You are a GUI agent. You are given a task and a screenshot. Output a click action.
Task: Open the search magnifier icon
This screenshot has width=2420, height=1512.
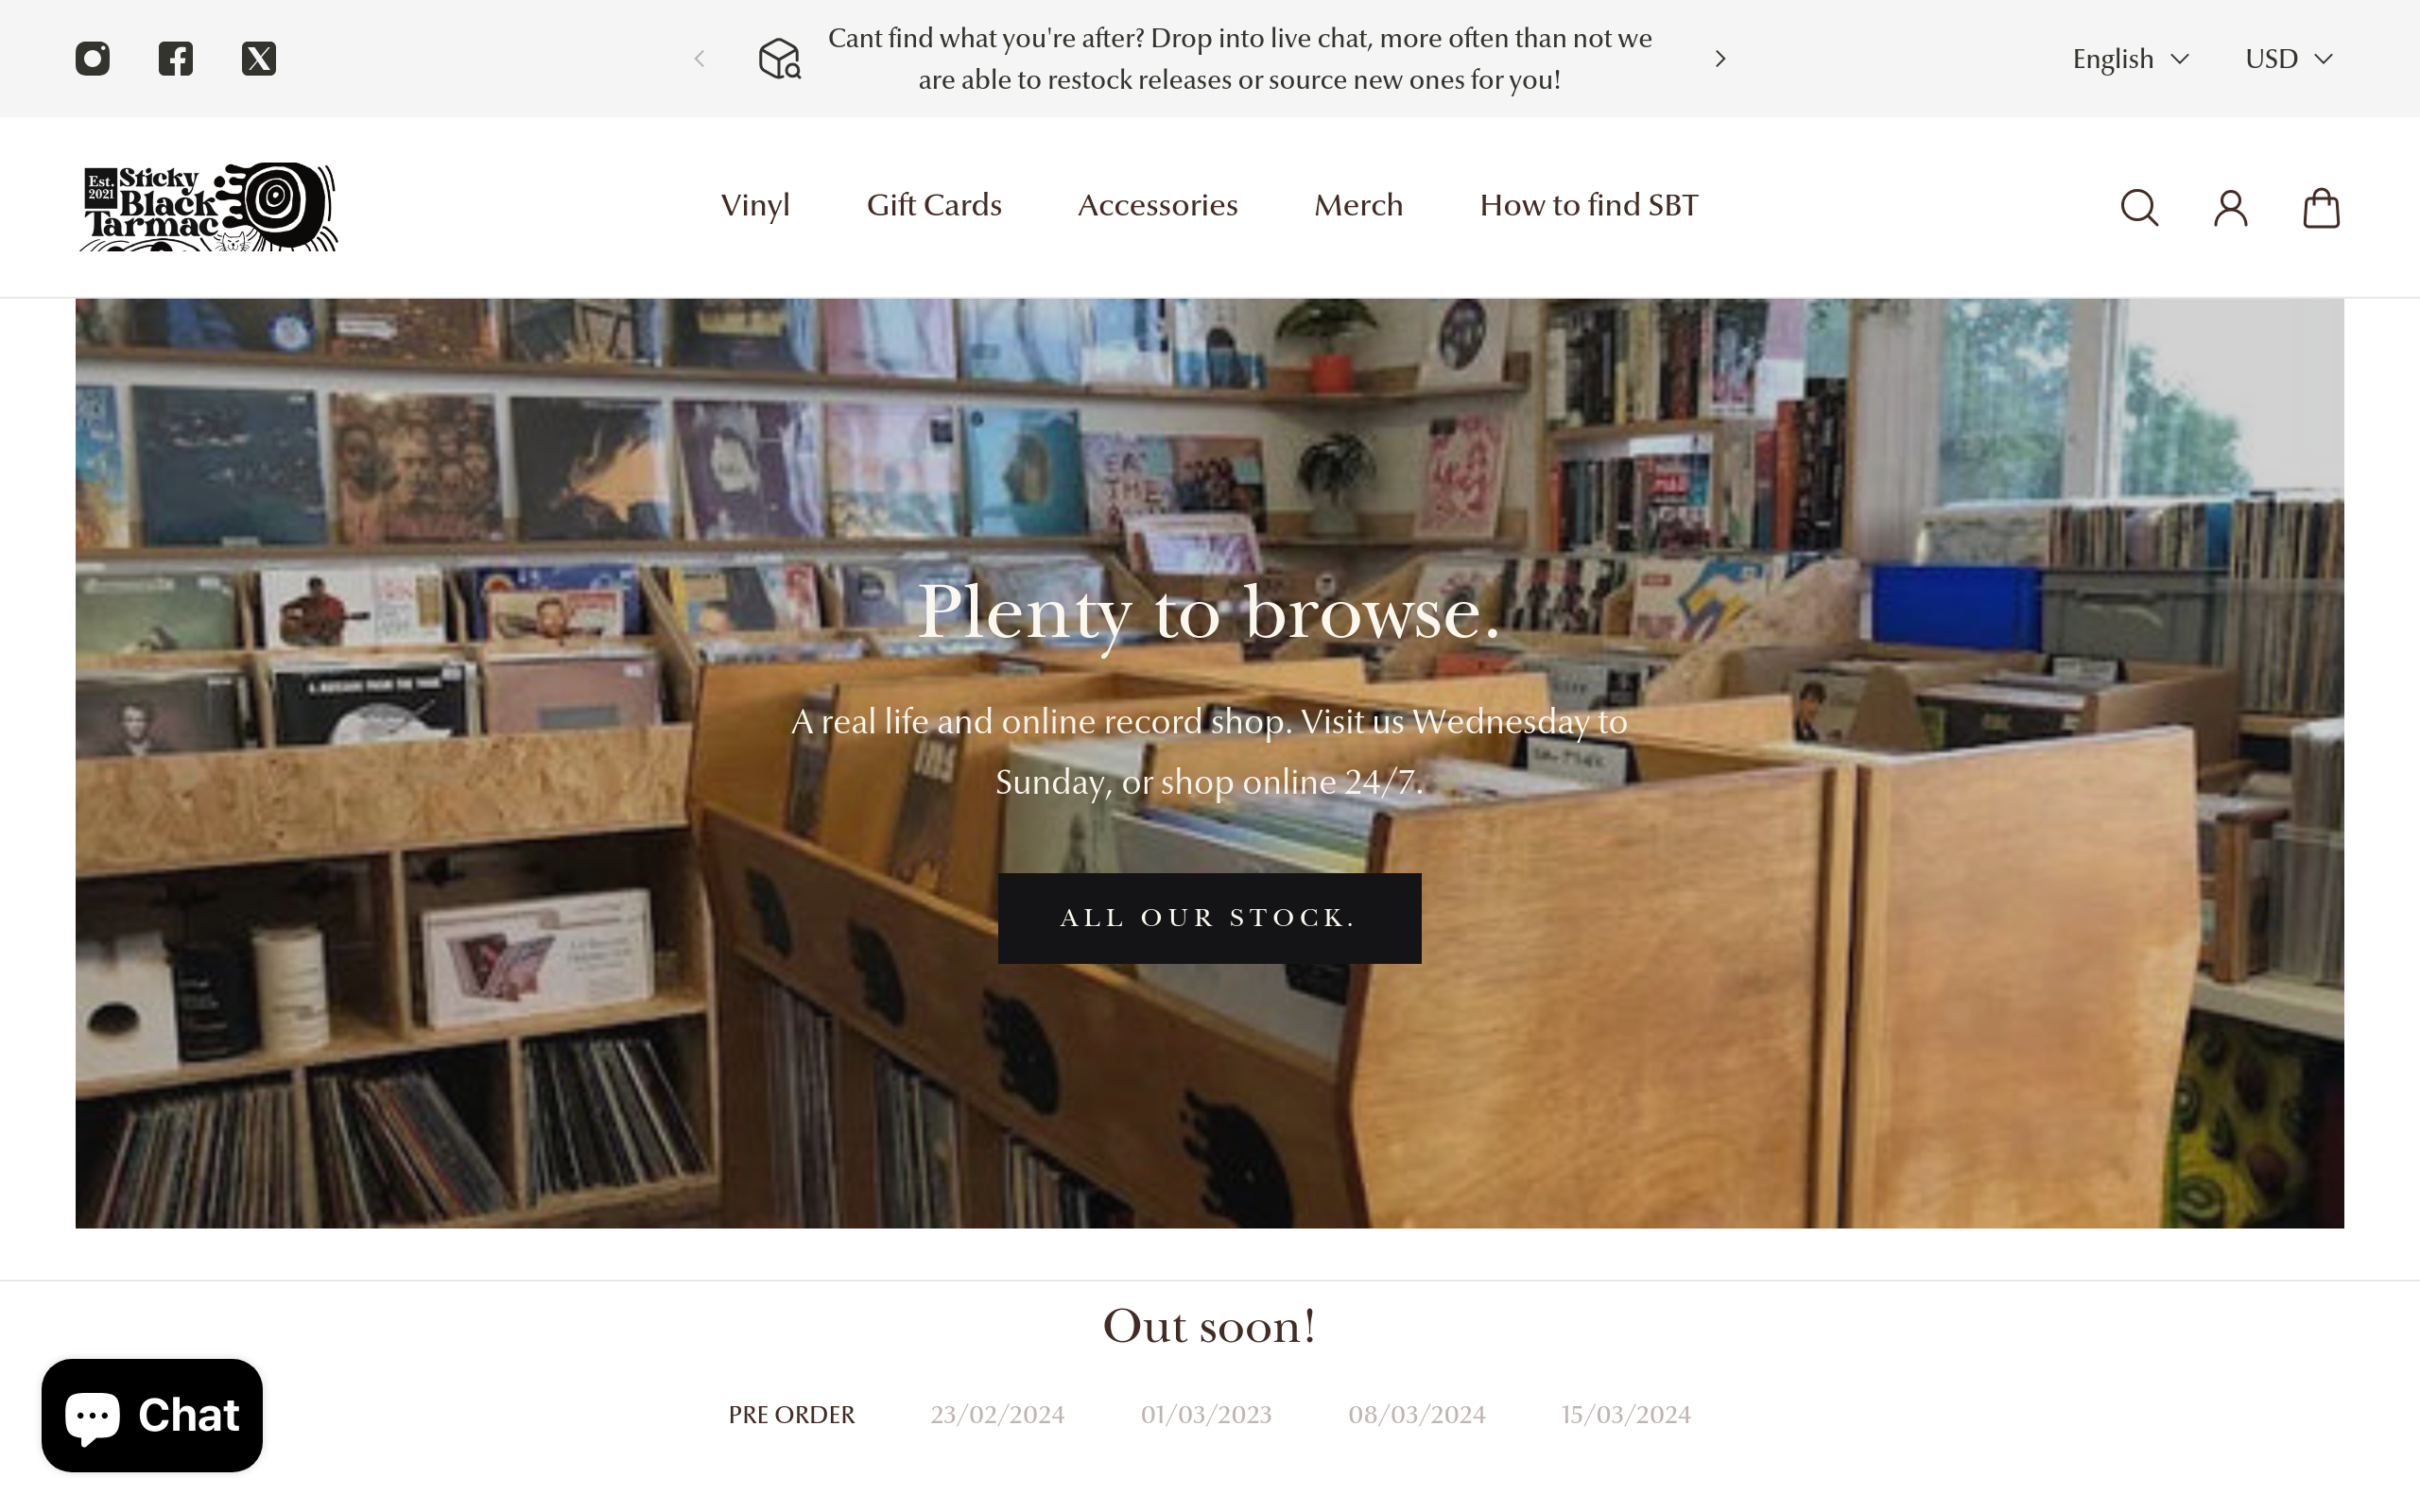2139,208
